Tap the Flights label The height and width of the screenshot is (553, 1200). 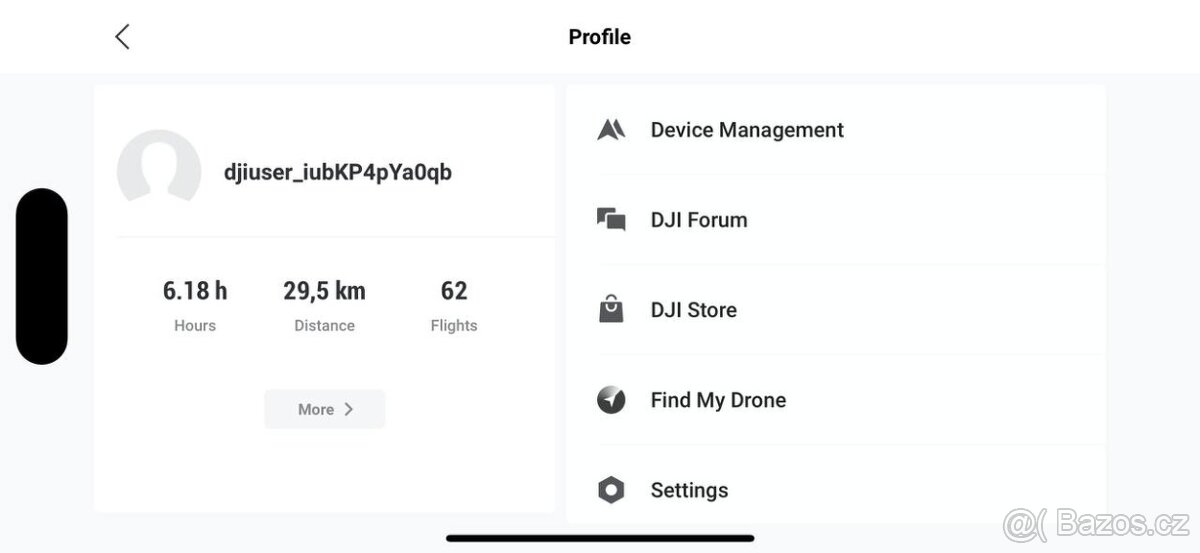click(x=454, y=325)
